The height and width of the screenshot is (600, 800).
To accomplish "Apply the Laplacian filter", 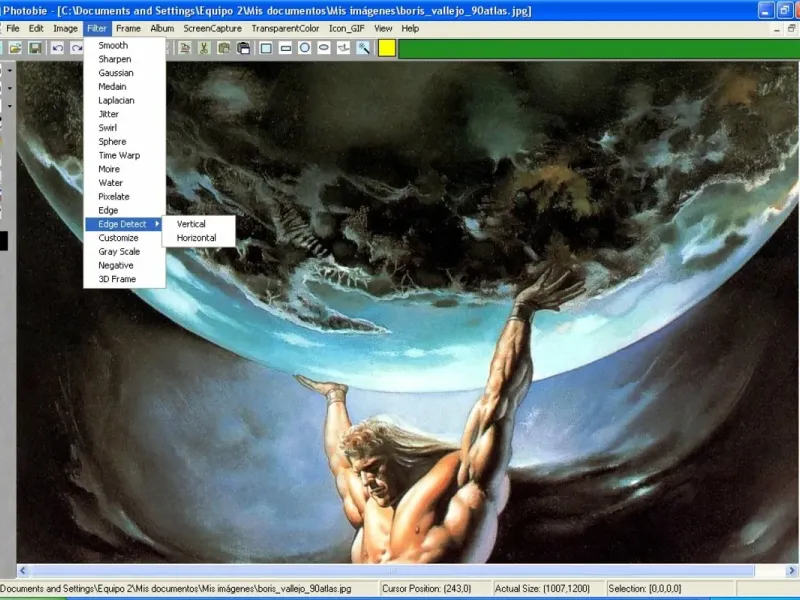I will coord(124,101).
